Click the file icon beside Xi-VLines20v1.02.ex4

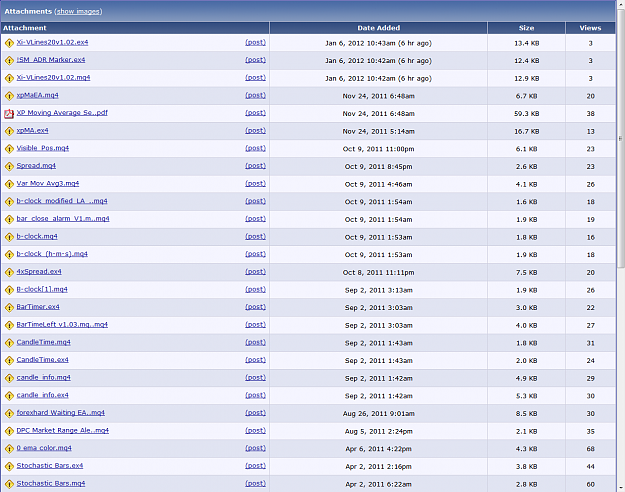[x=9, y=43]
